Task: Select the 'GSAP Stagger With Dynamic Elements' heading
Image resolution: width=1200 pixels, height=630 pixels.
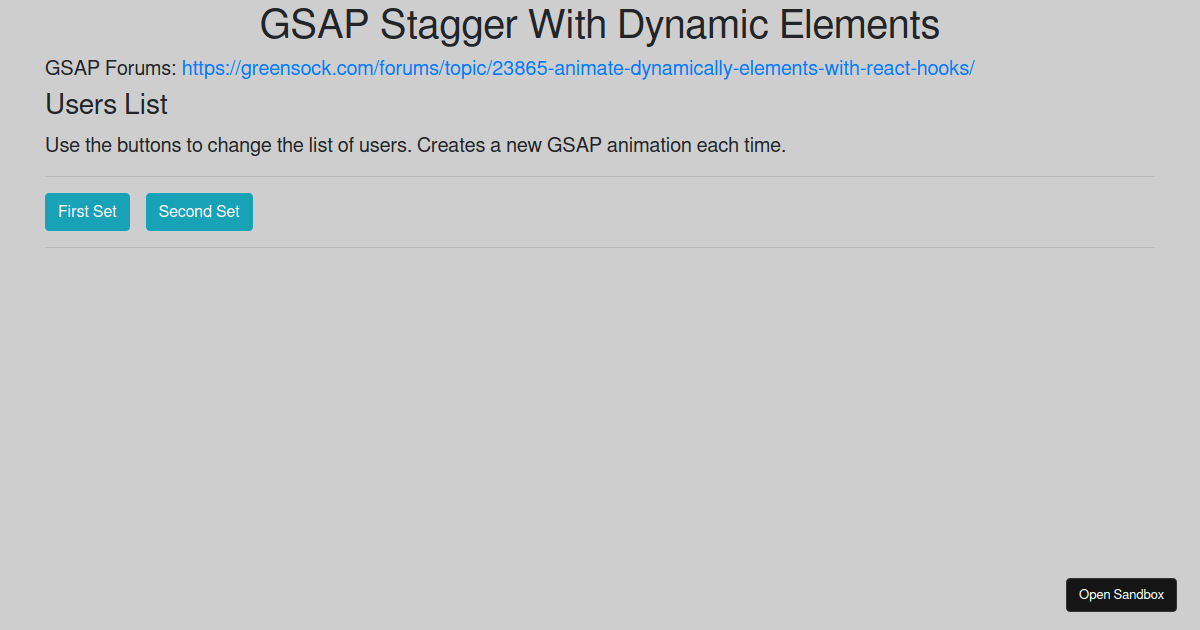Action: point(600,25)
